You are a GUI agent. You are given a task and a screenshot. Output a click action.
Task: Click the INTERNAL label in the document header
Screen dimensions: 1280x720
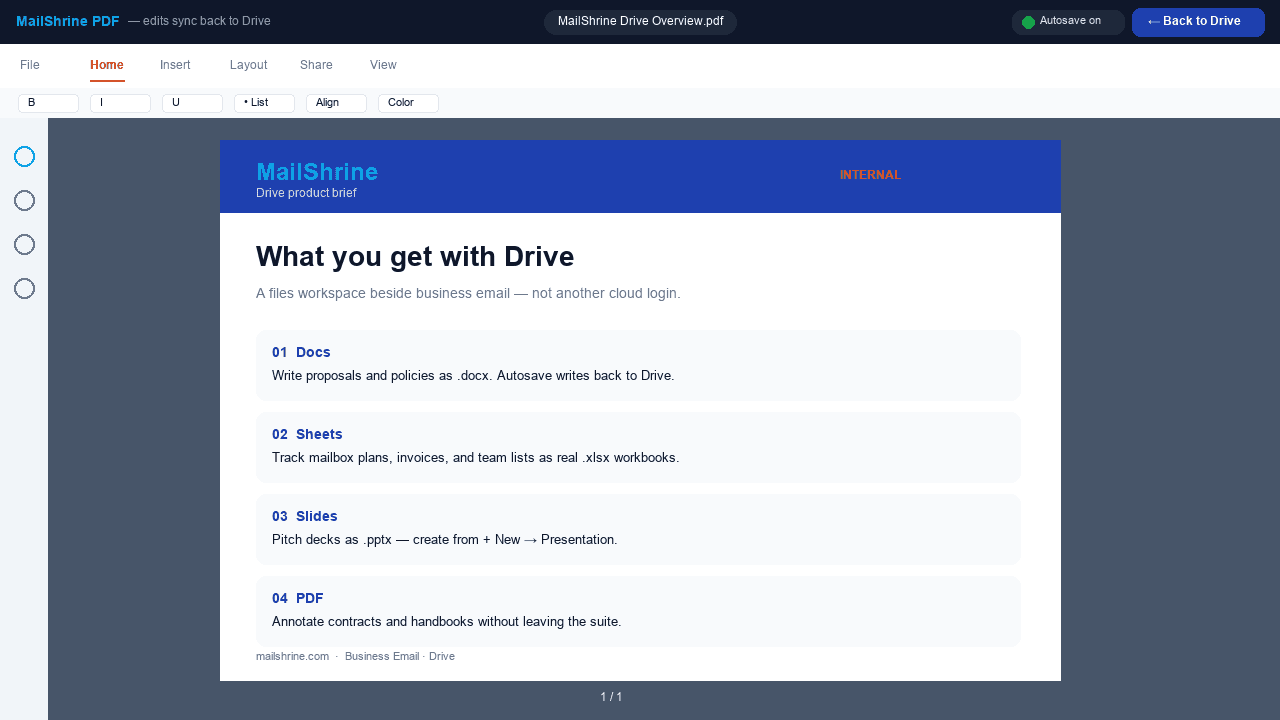click(x=870, y=175)
